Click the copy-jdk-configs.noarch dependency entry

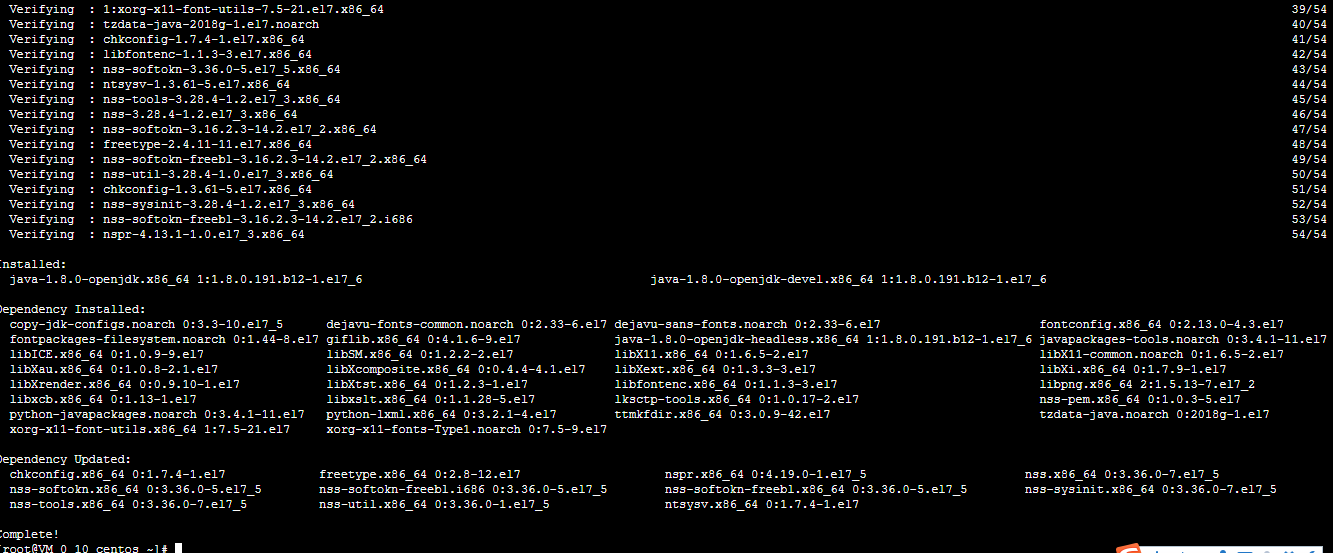click(146, 324)
